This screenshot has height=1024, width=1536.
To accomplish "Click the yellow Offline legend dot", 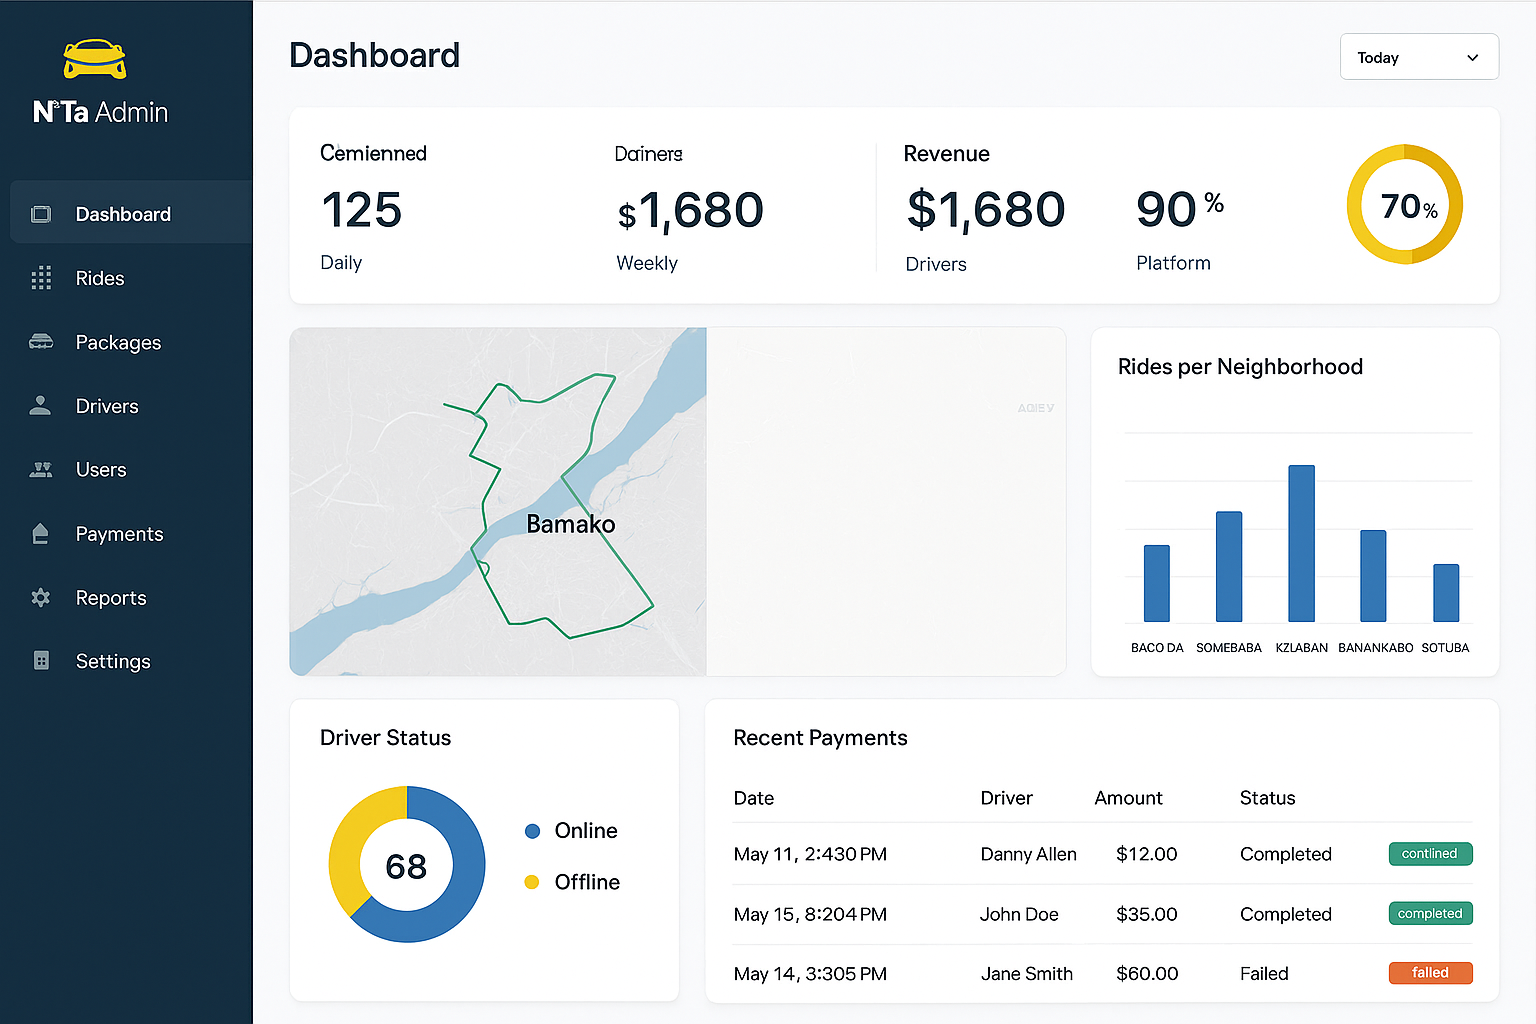I will point(532,882).
